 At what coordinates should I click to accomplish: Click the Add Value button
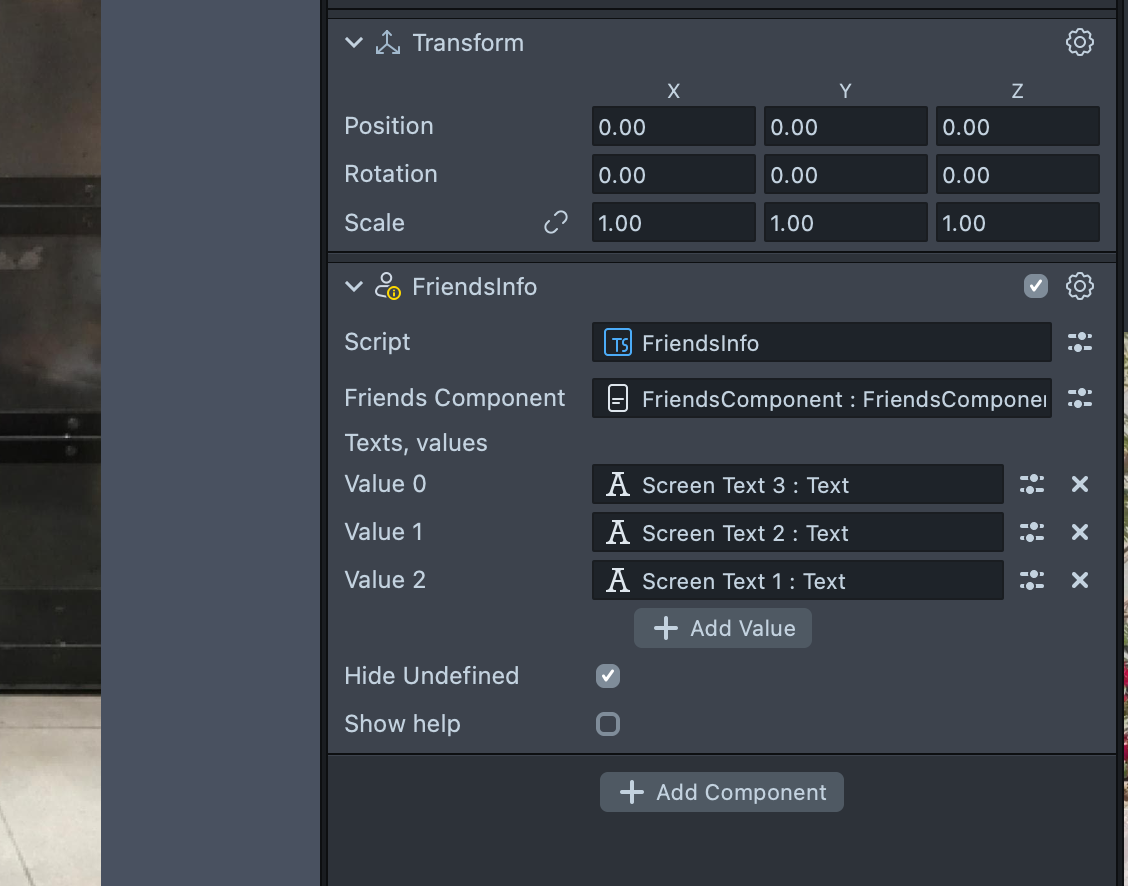(x=722, y=629)
